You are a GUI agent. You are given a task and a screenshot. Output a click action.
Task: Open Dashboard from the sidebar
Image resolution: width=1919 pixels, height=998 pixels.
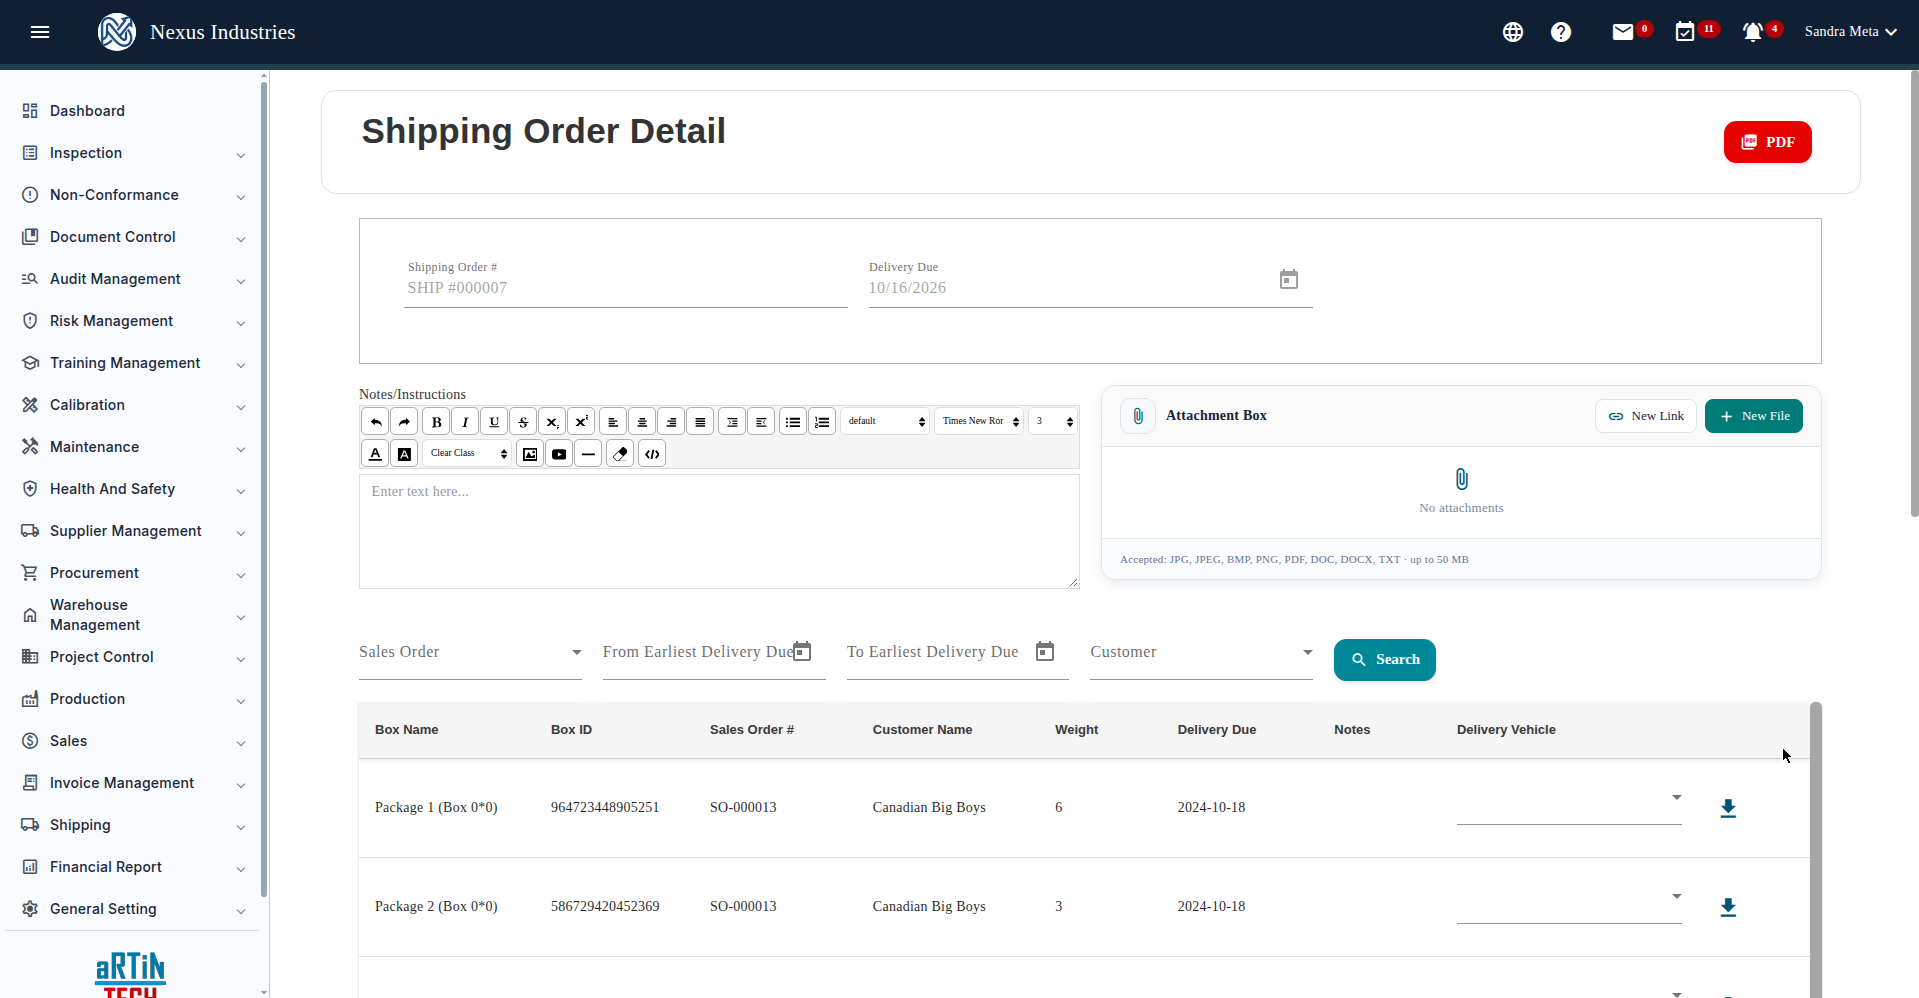click(133, 111)
